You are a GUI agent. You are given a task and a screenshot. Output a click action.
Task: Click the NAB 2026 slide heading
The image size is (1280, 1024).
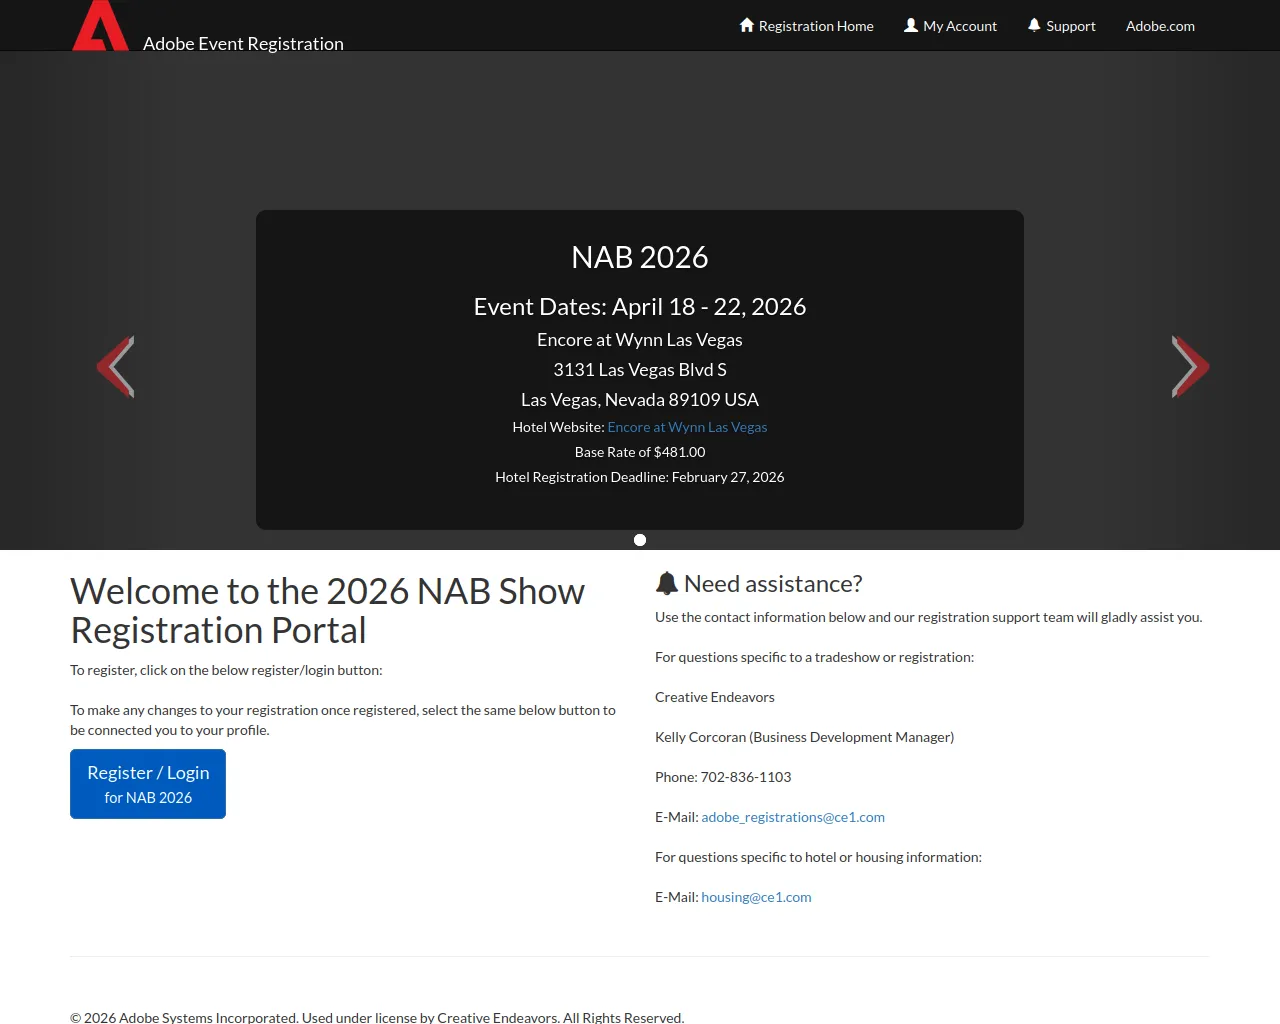(640, 257)
